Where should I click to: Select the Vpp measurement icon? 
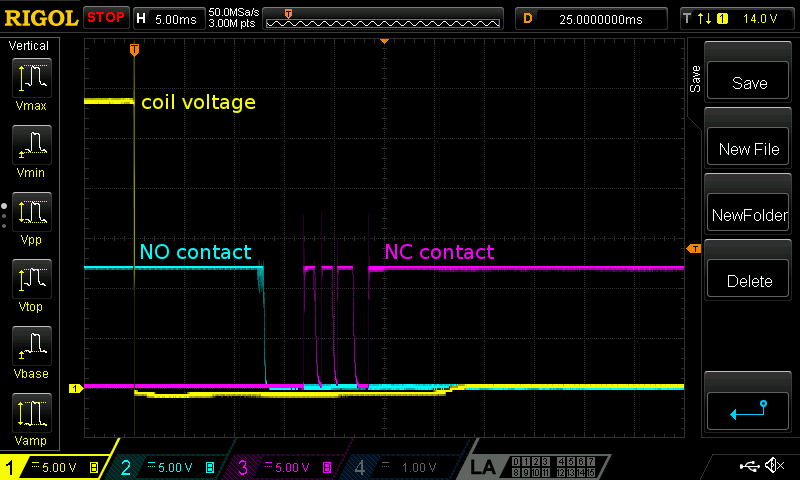coord(32,212)
